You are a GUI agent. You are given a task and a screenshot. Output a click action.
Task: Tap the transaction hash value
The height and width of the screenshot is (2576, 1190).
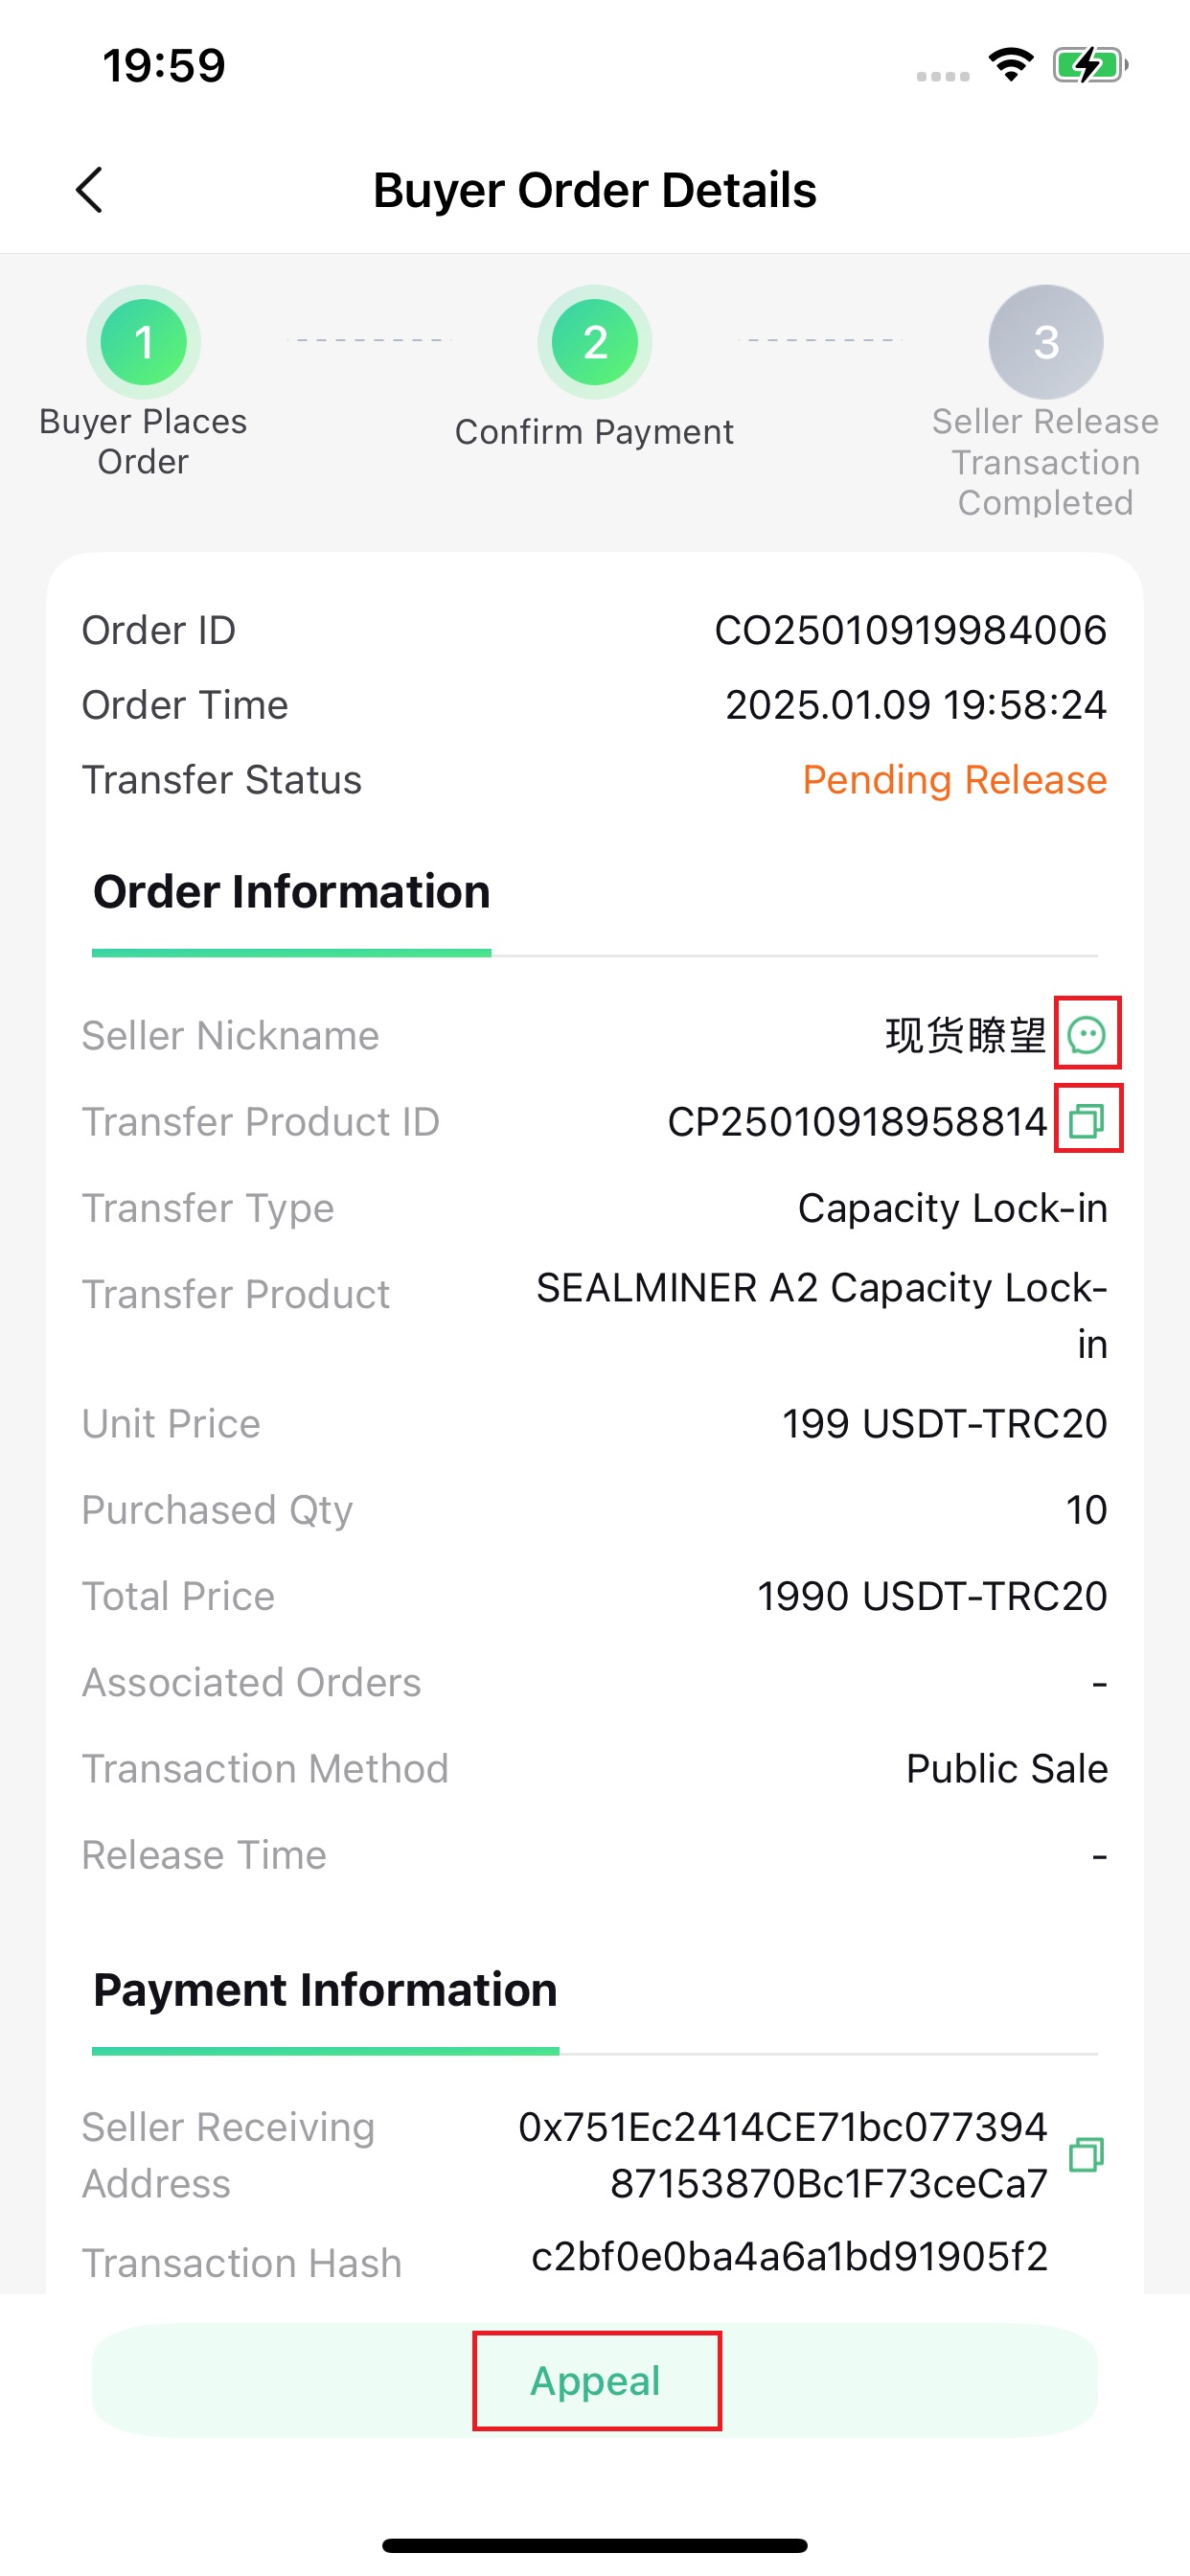(x=790, y=2257)
